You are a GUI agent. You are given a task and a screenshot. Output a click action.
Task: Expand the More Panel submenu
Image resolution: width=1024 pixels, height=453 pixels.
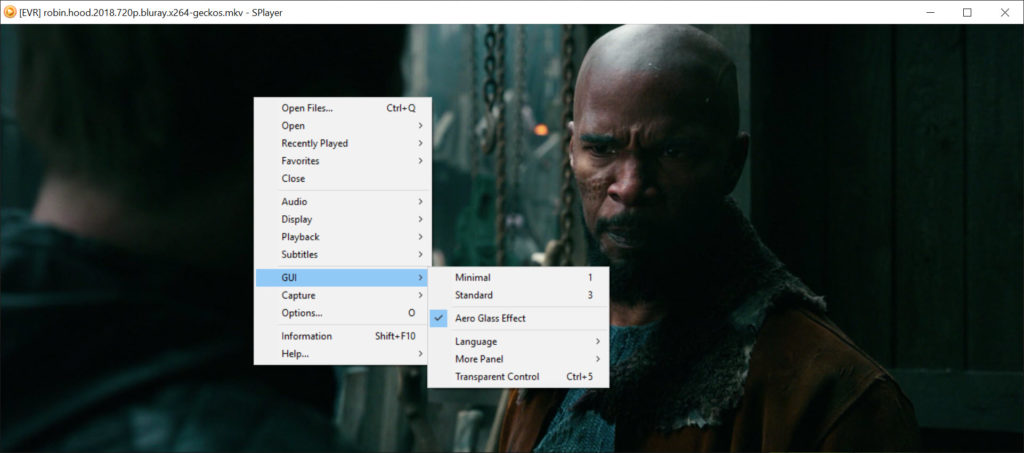coord(519,359)
